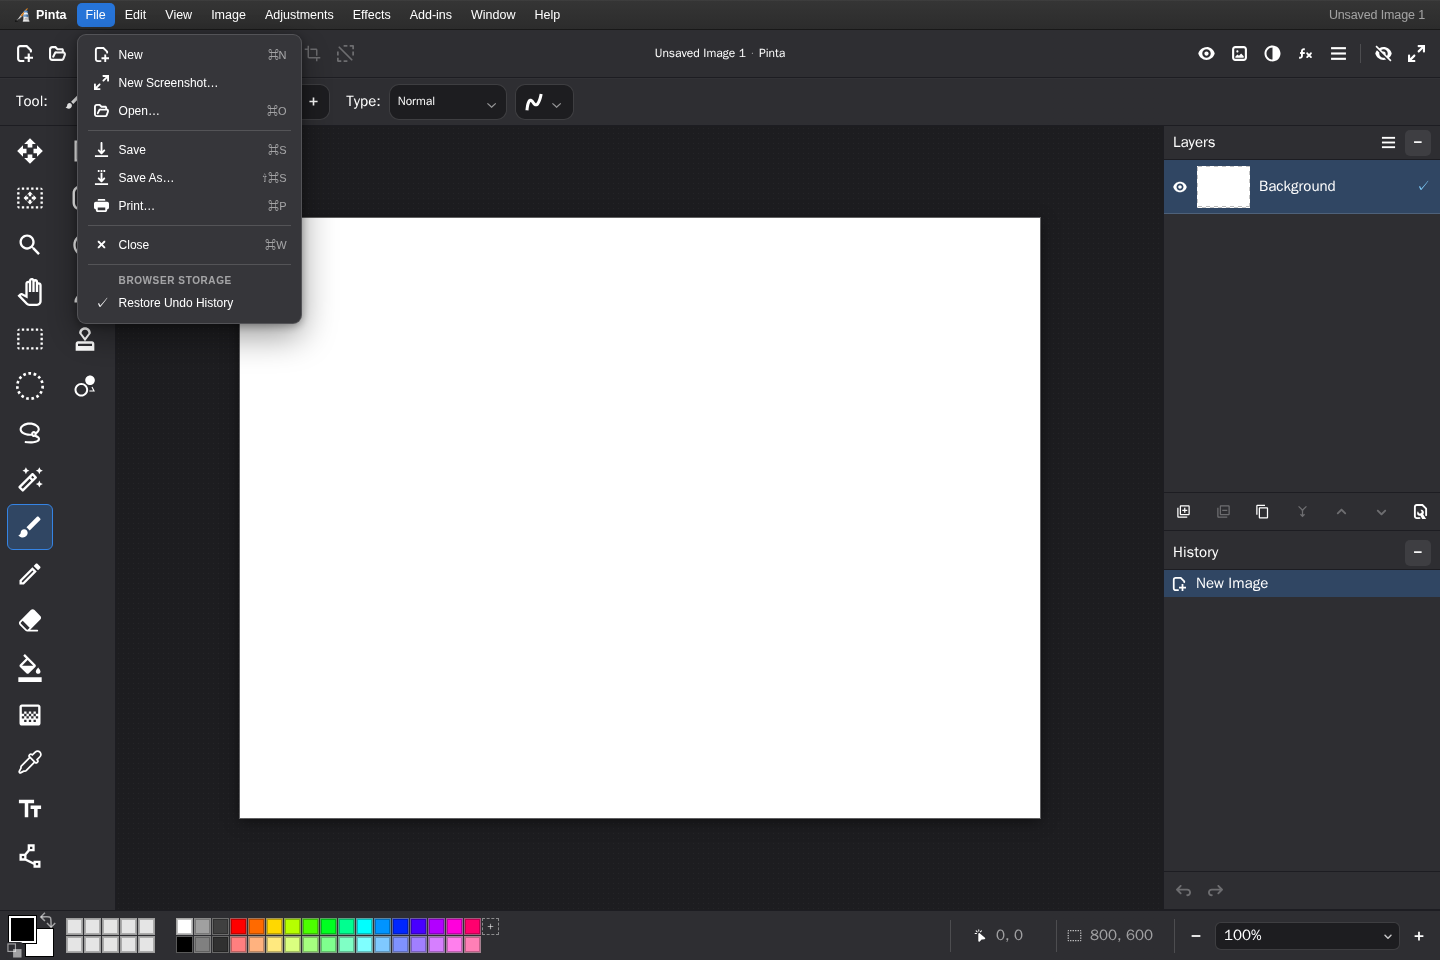Add a new layer in Layers panel

pos(1184,512)
